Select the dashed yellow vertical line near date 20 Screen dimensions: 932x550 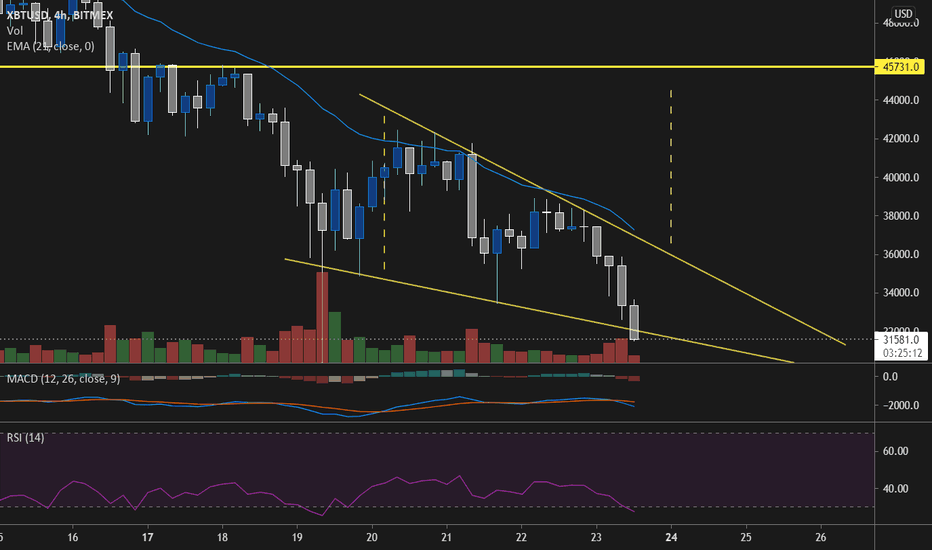click(x=384, y=192)
